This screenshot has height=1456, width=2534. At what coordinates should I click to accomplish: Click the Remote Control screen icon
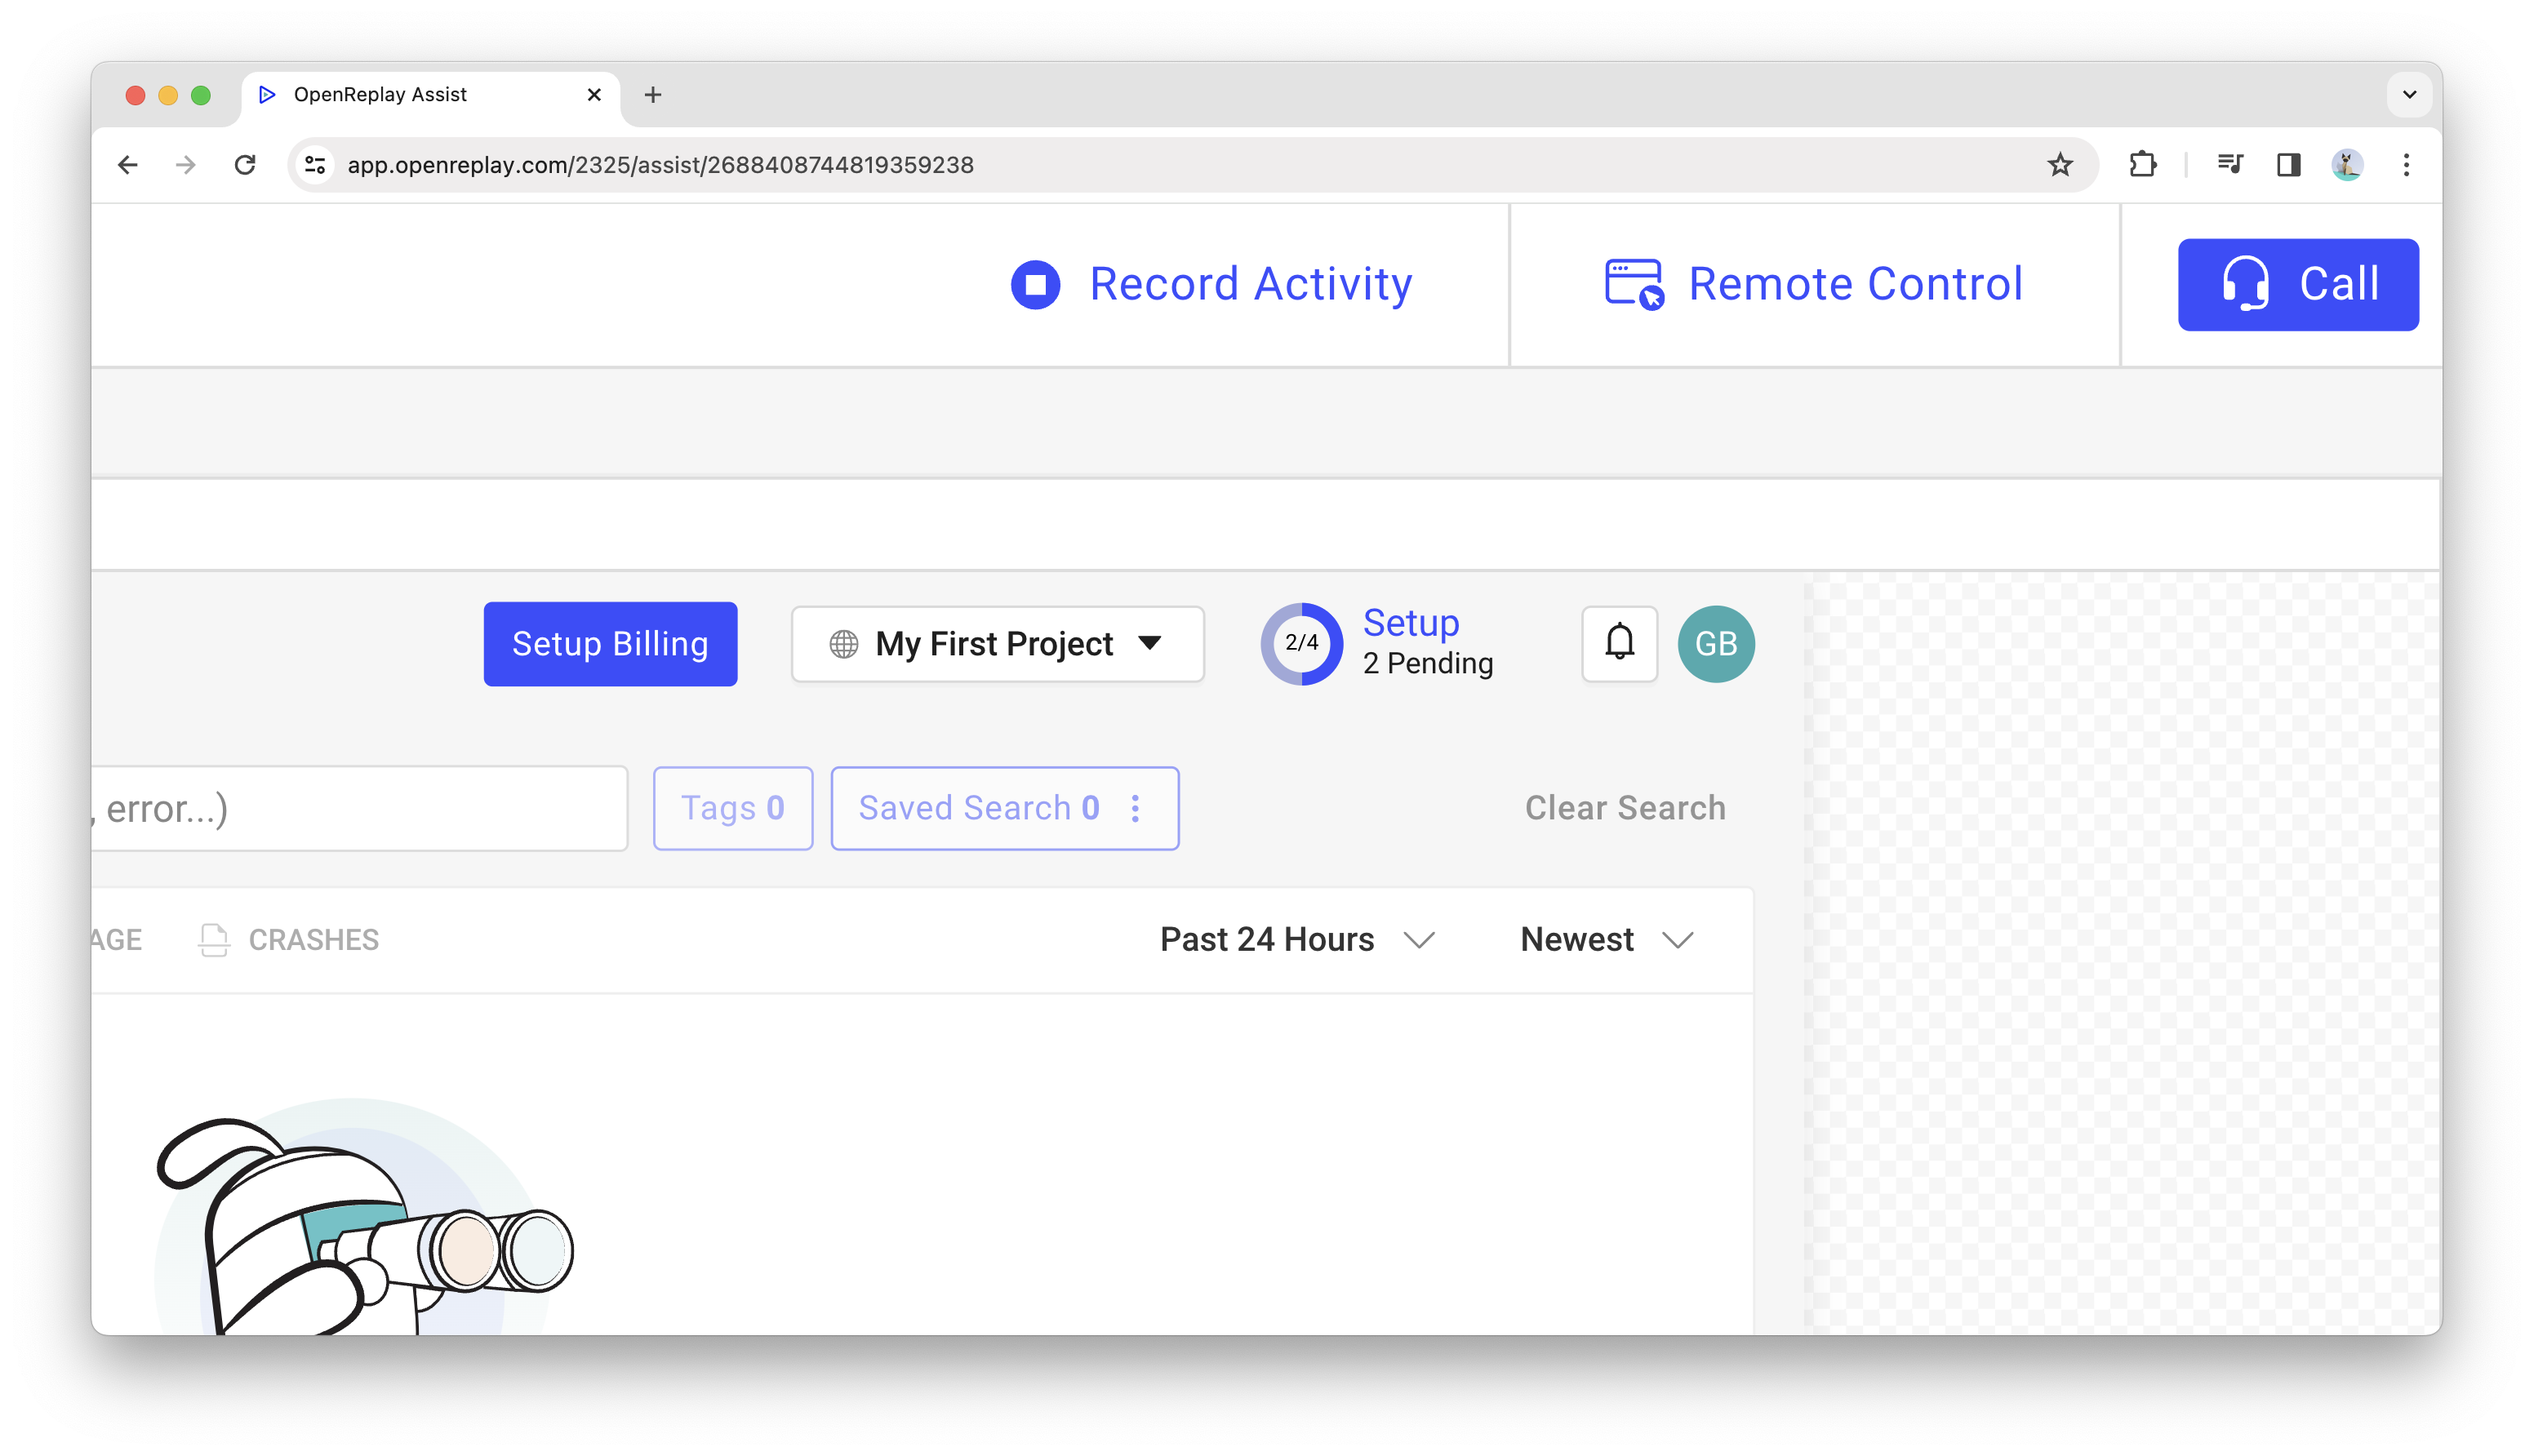pyautogui.click(x=1634, y=285)
